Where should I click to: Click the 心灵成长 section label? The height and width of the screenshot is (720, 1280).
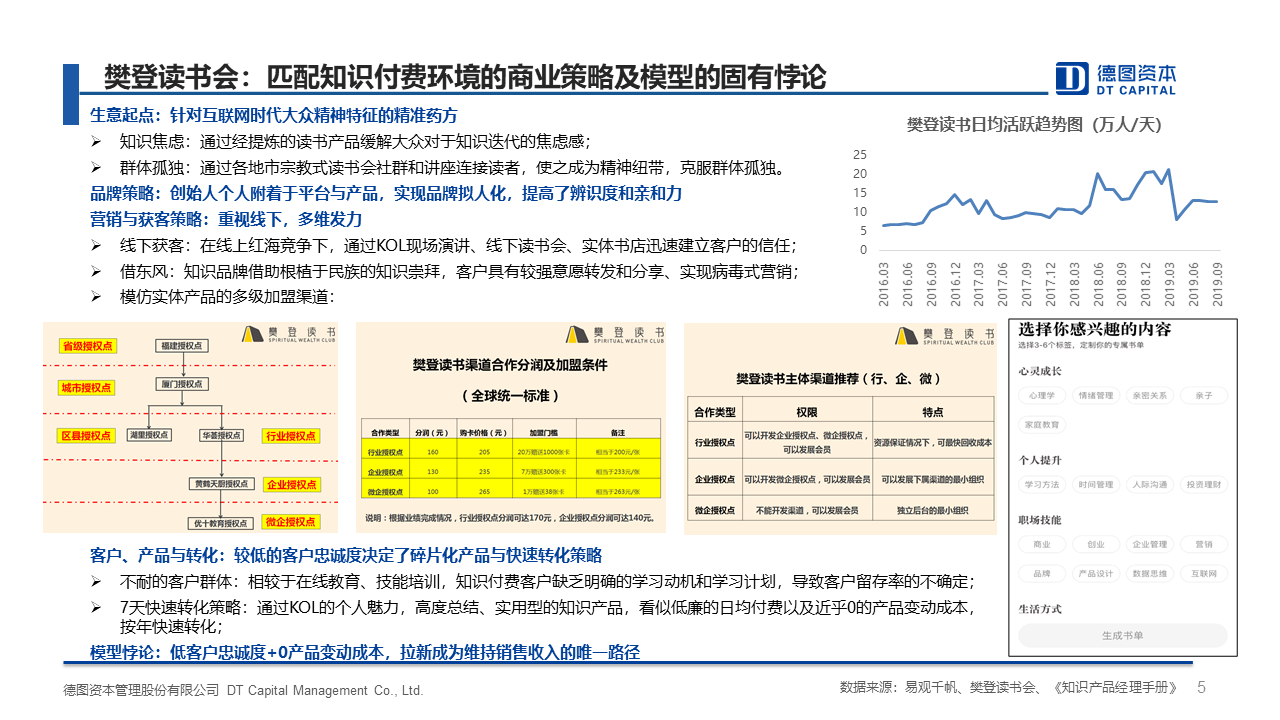click(1040, 371)
